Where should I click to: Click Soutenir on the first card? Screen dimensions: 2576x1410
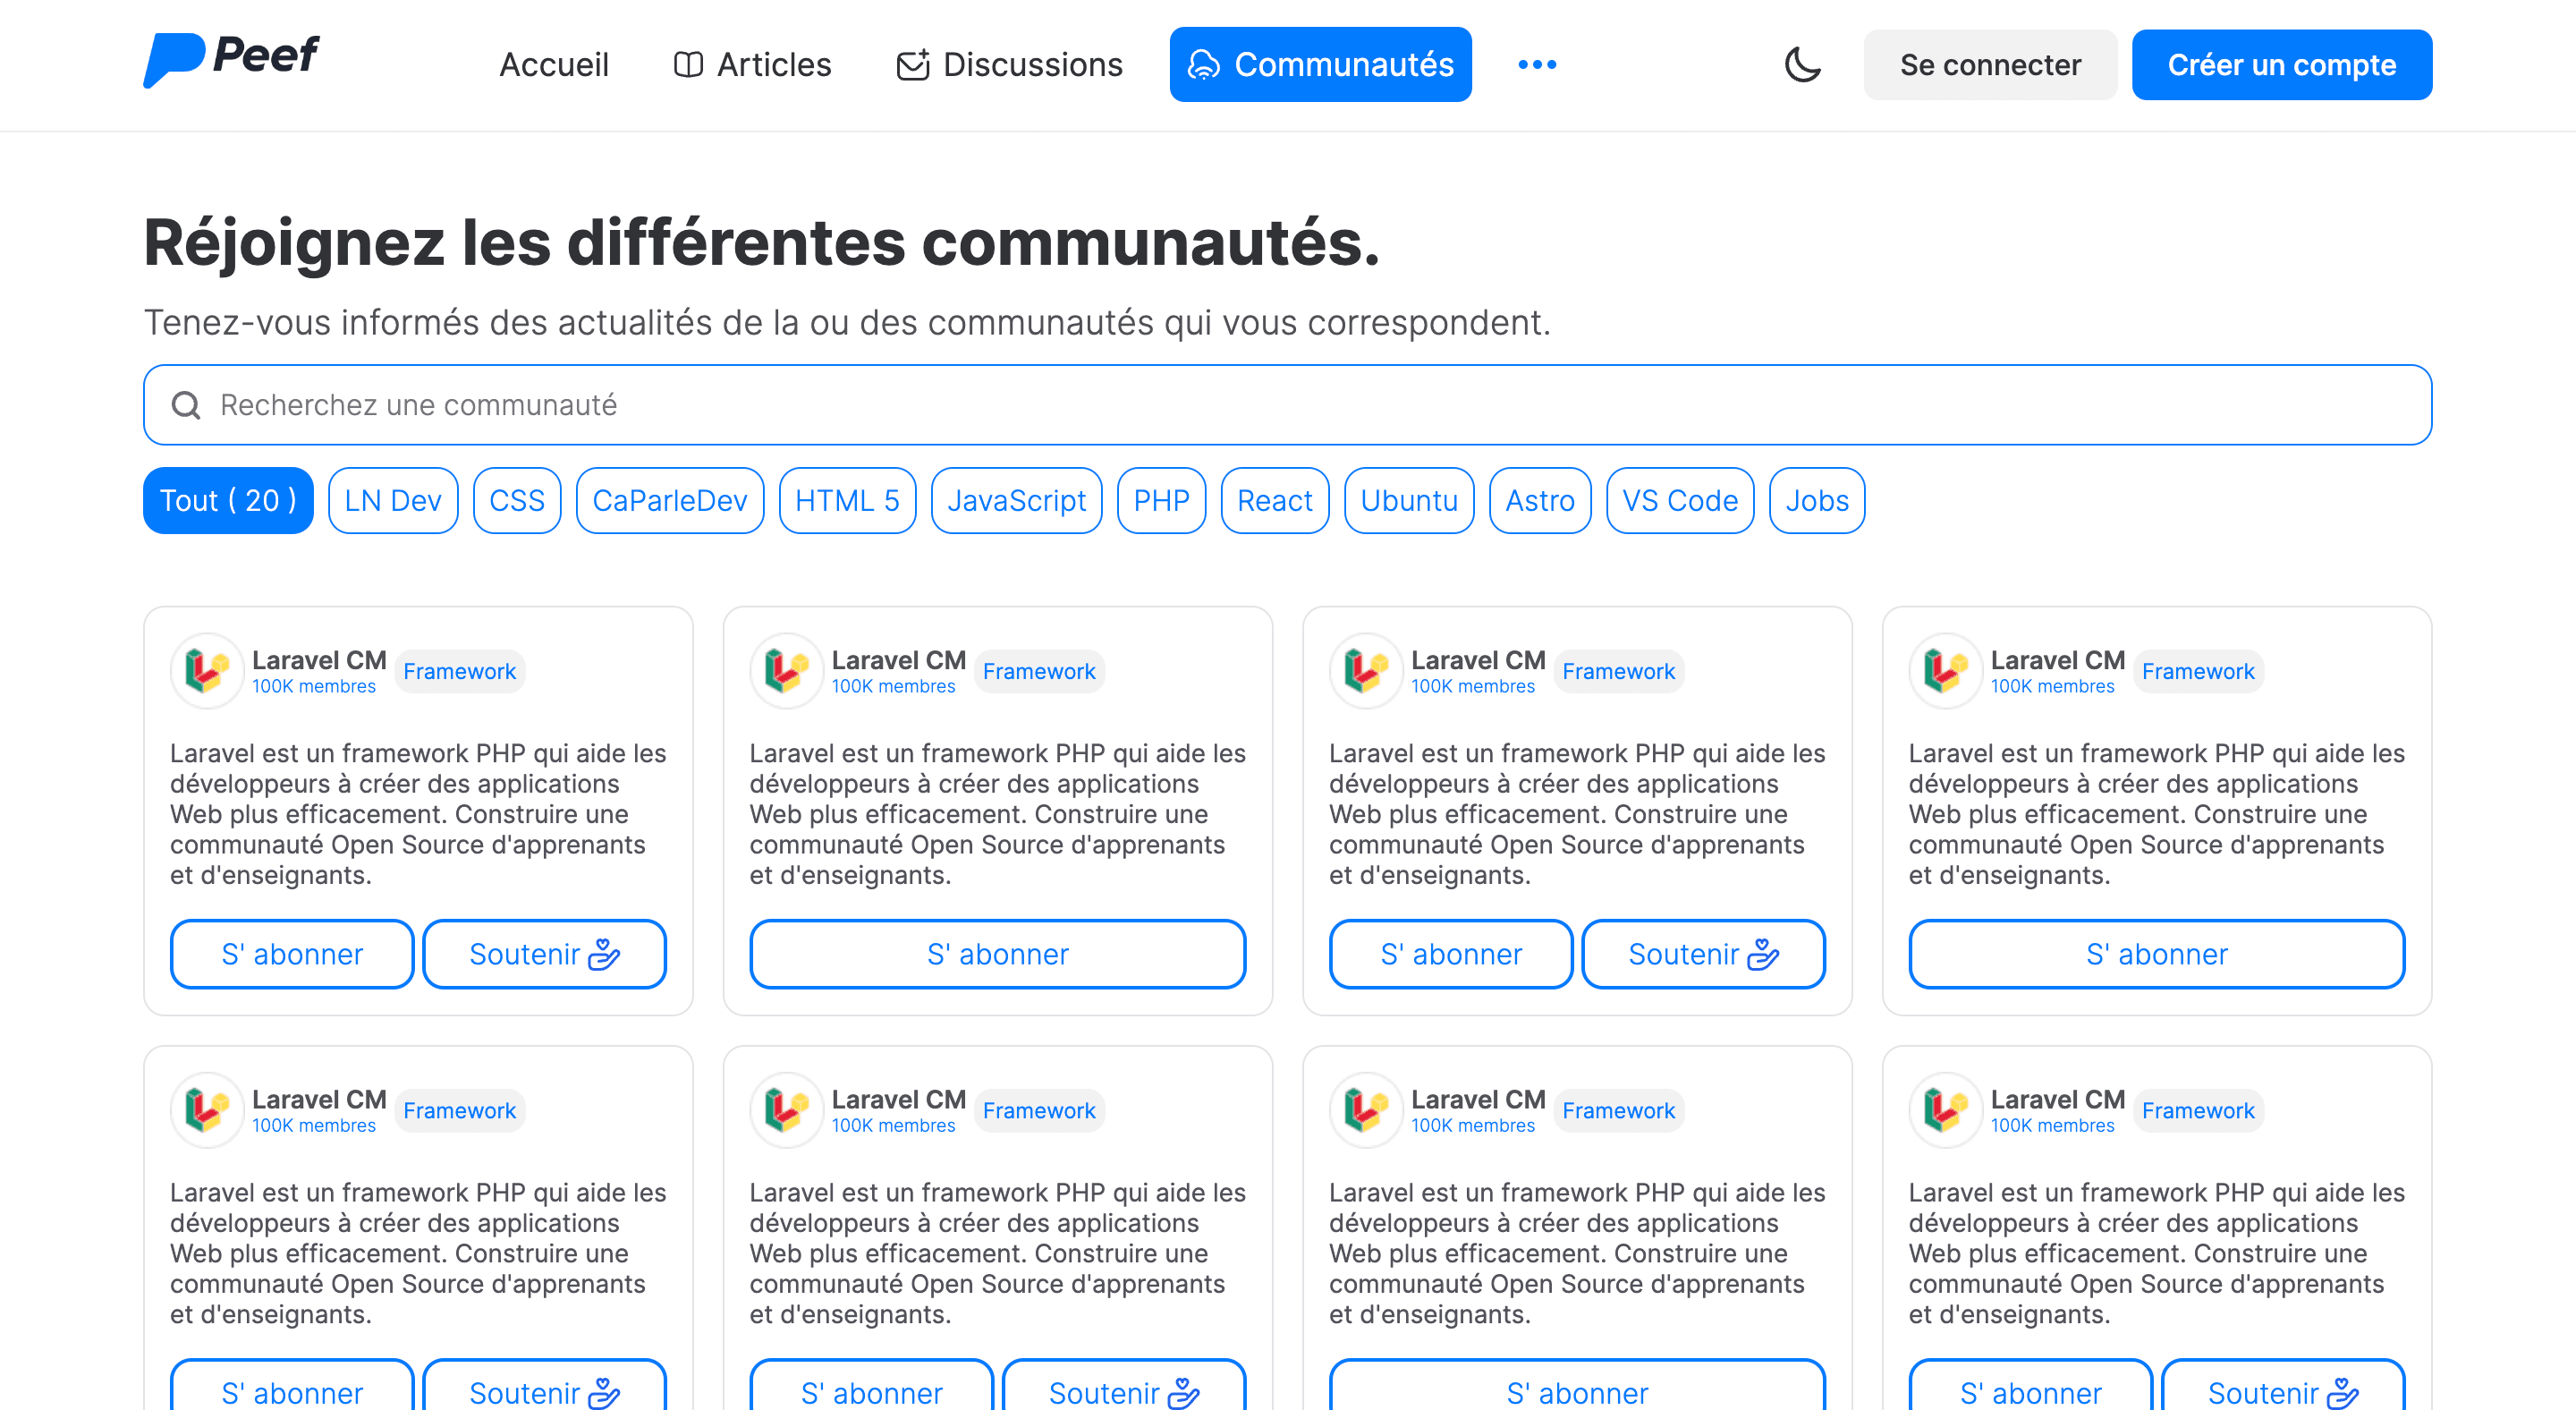544,954
